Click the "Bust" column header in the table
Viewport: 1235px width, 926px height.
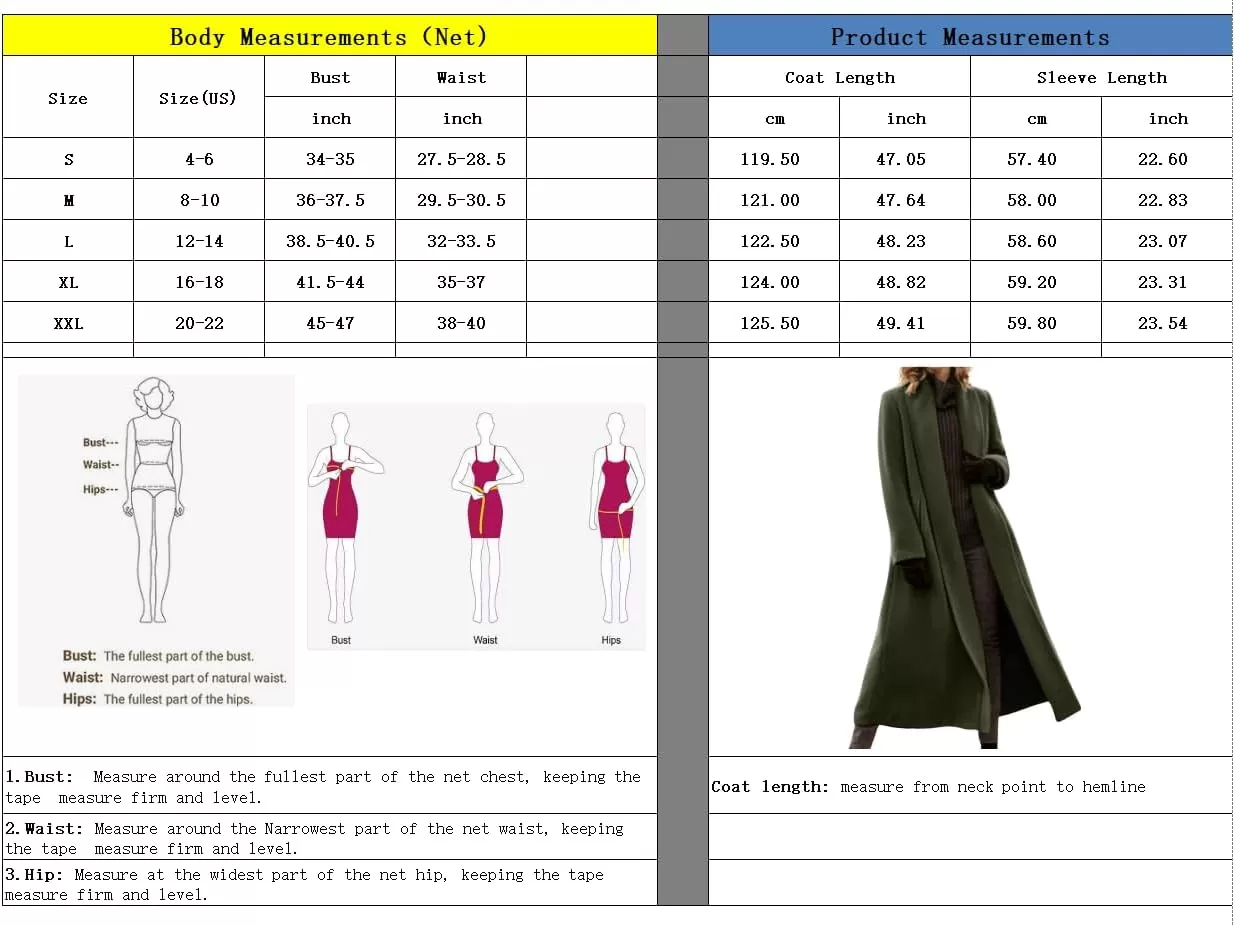(x=330, y=77)
